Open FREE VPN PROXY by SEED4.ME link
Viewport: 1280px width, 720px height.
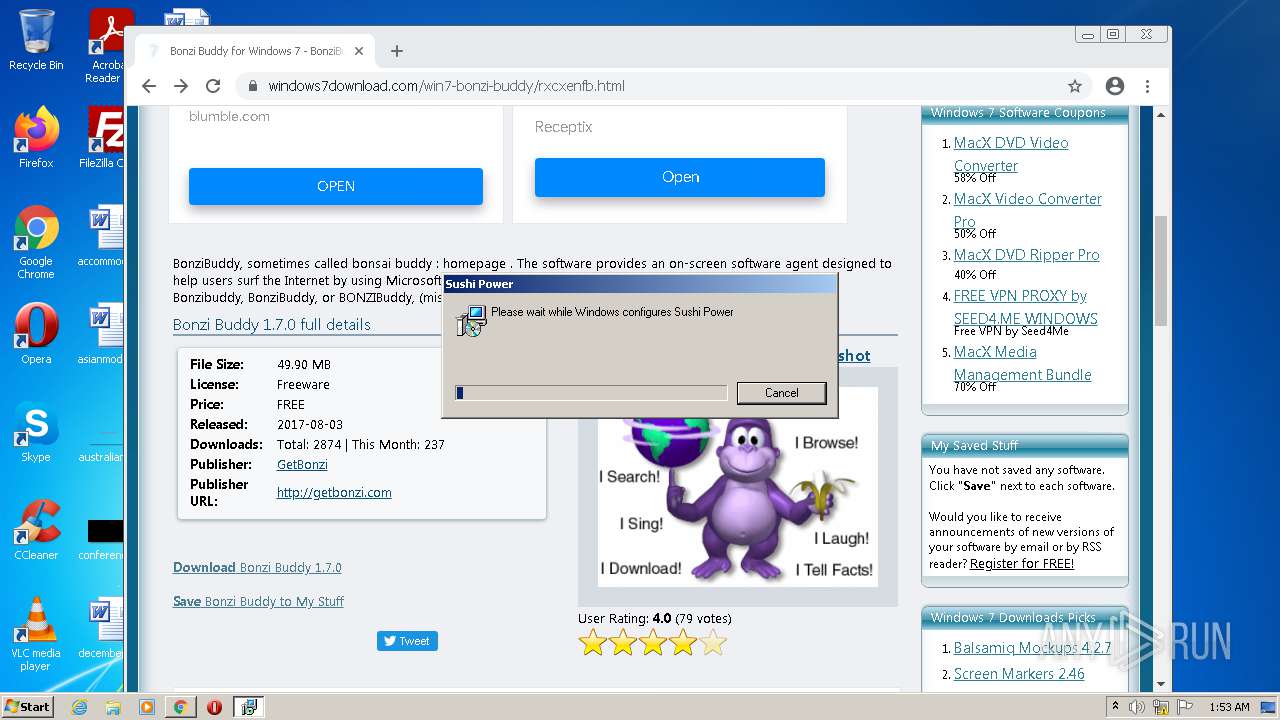(x=1026, y=307)
